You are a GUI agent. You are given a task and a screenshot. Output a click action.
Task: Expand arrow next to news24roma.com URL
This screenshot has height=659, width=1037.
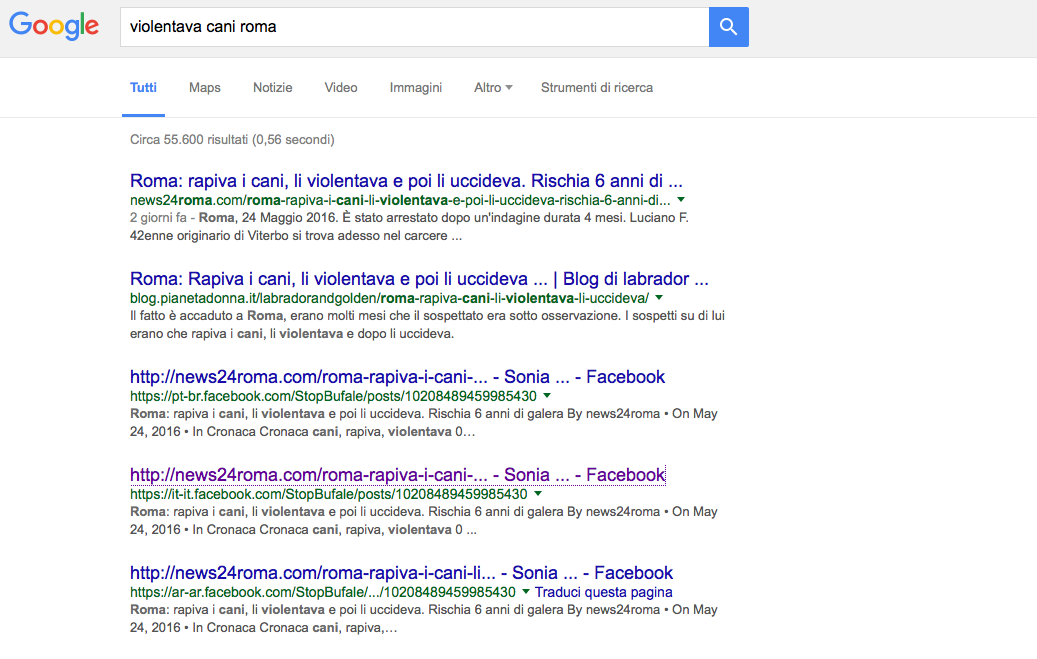(681, 200)
